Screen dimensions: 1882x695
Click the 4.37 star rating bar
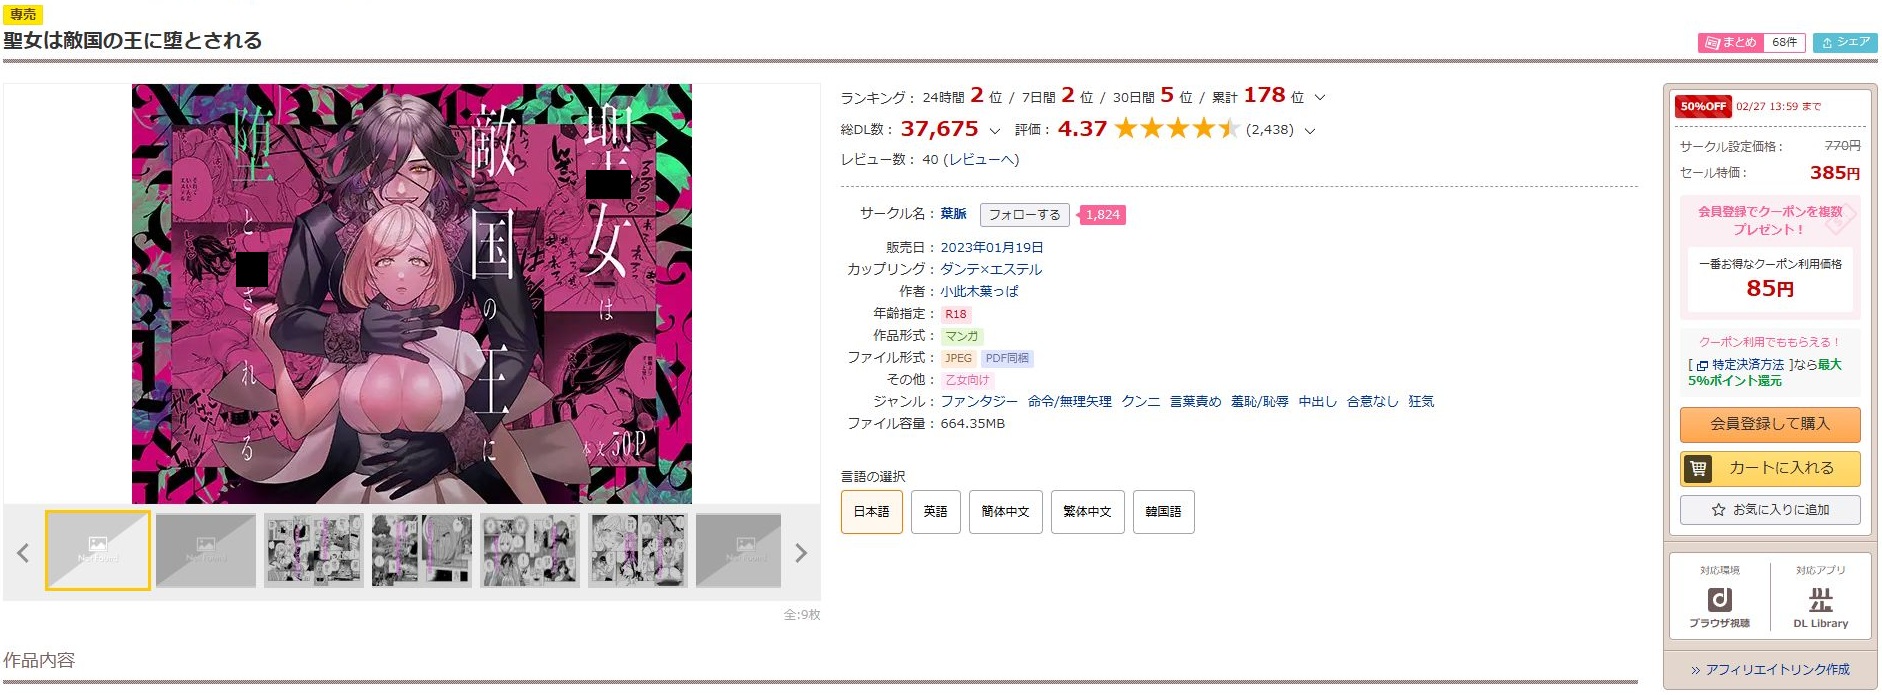click(x=1176, y=129)
